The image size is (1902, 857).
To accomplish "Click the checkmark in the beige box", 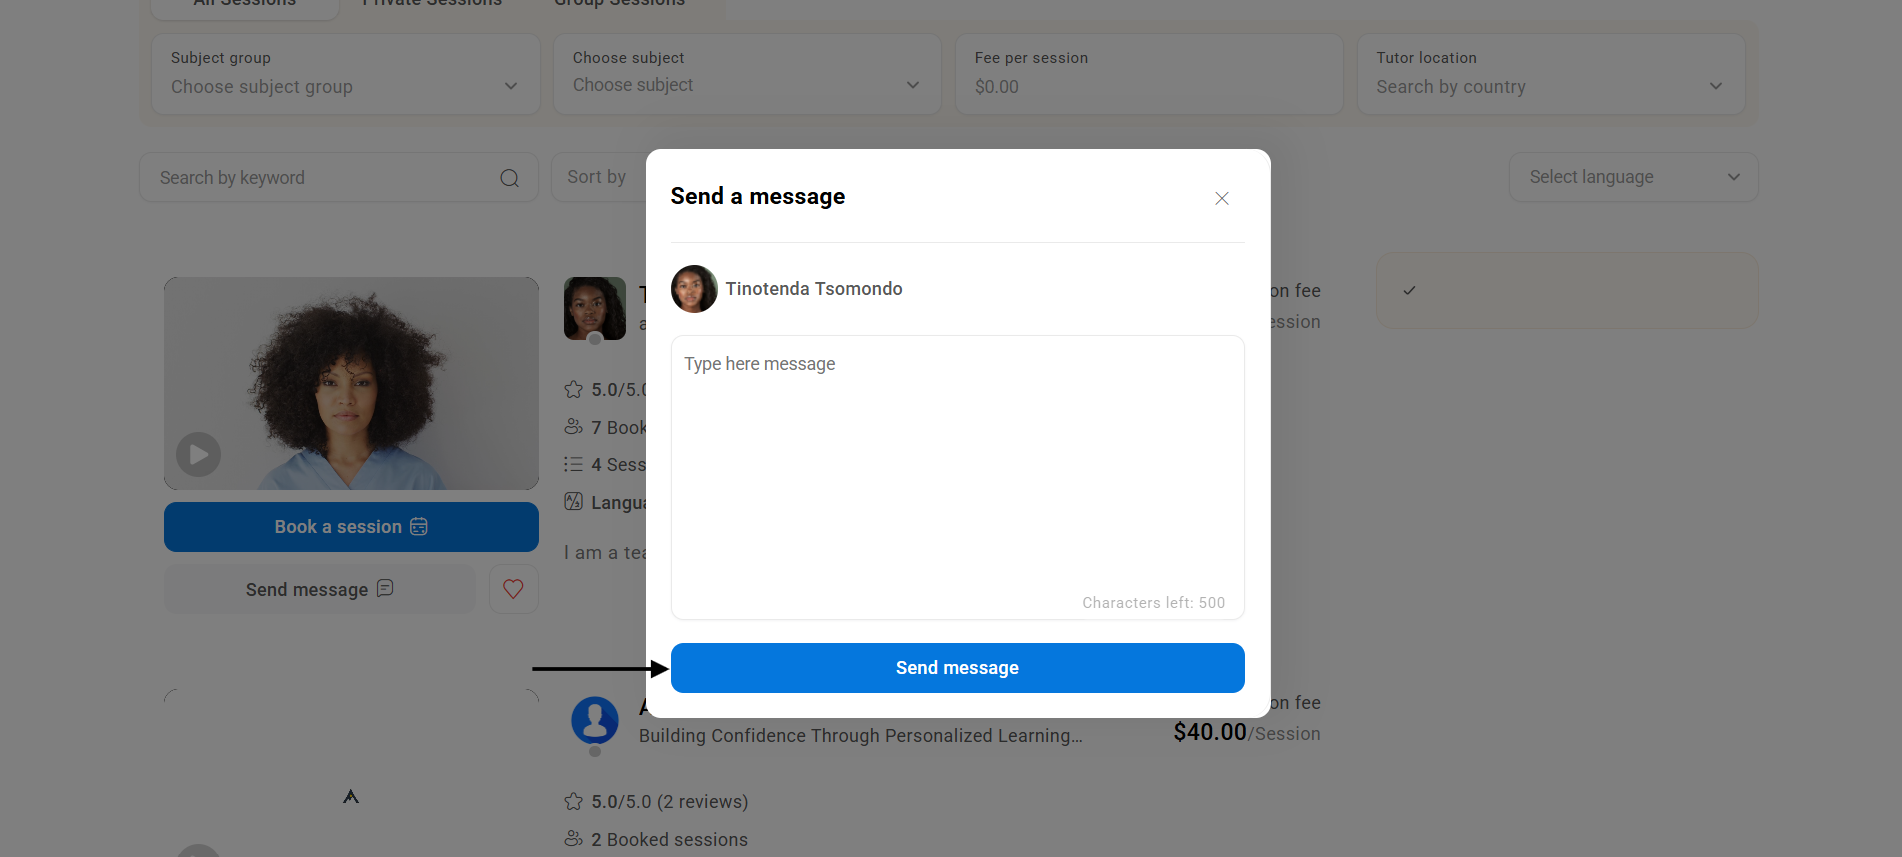I will [1409, 290].
